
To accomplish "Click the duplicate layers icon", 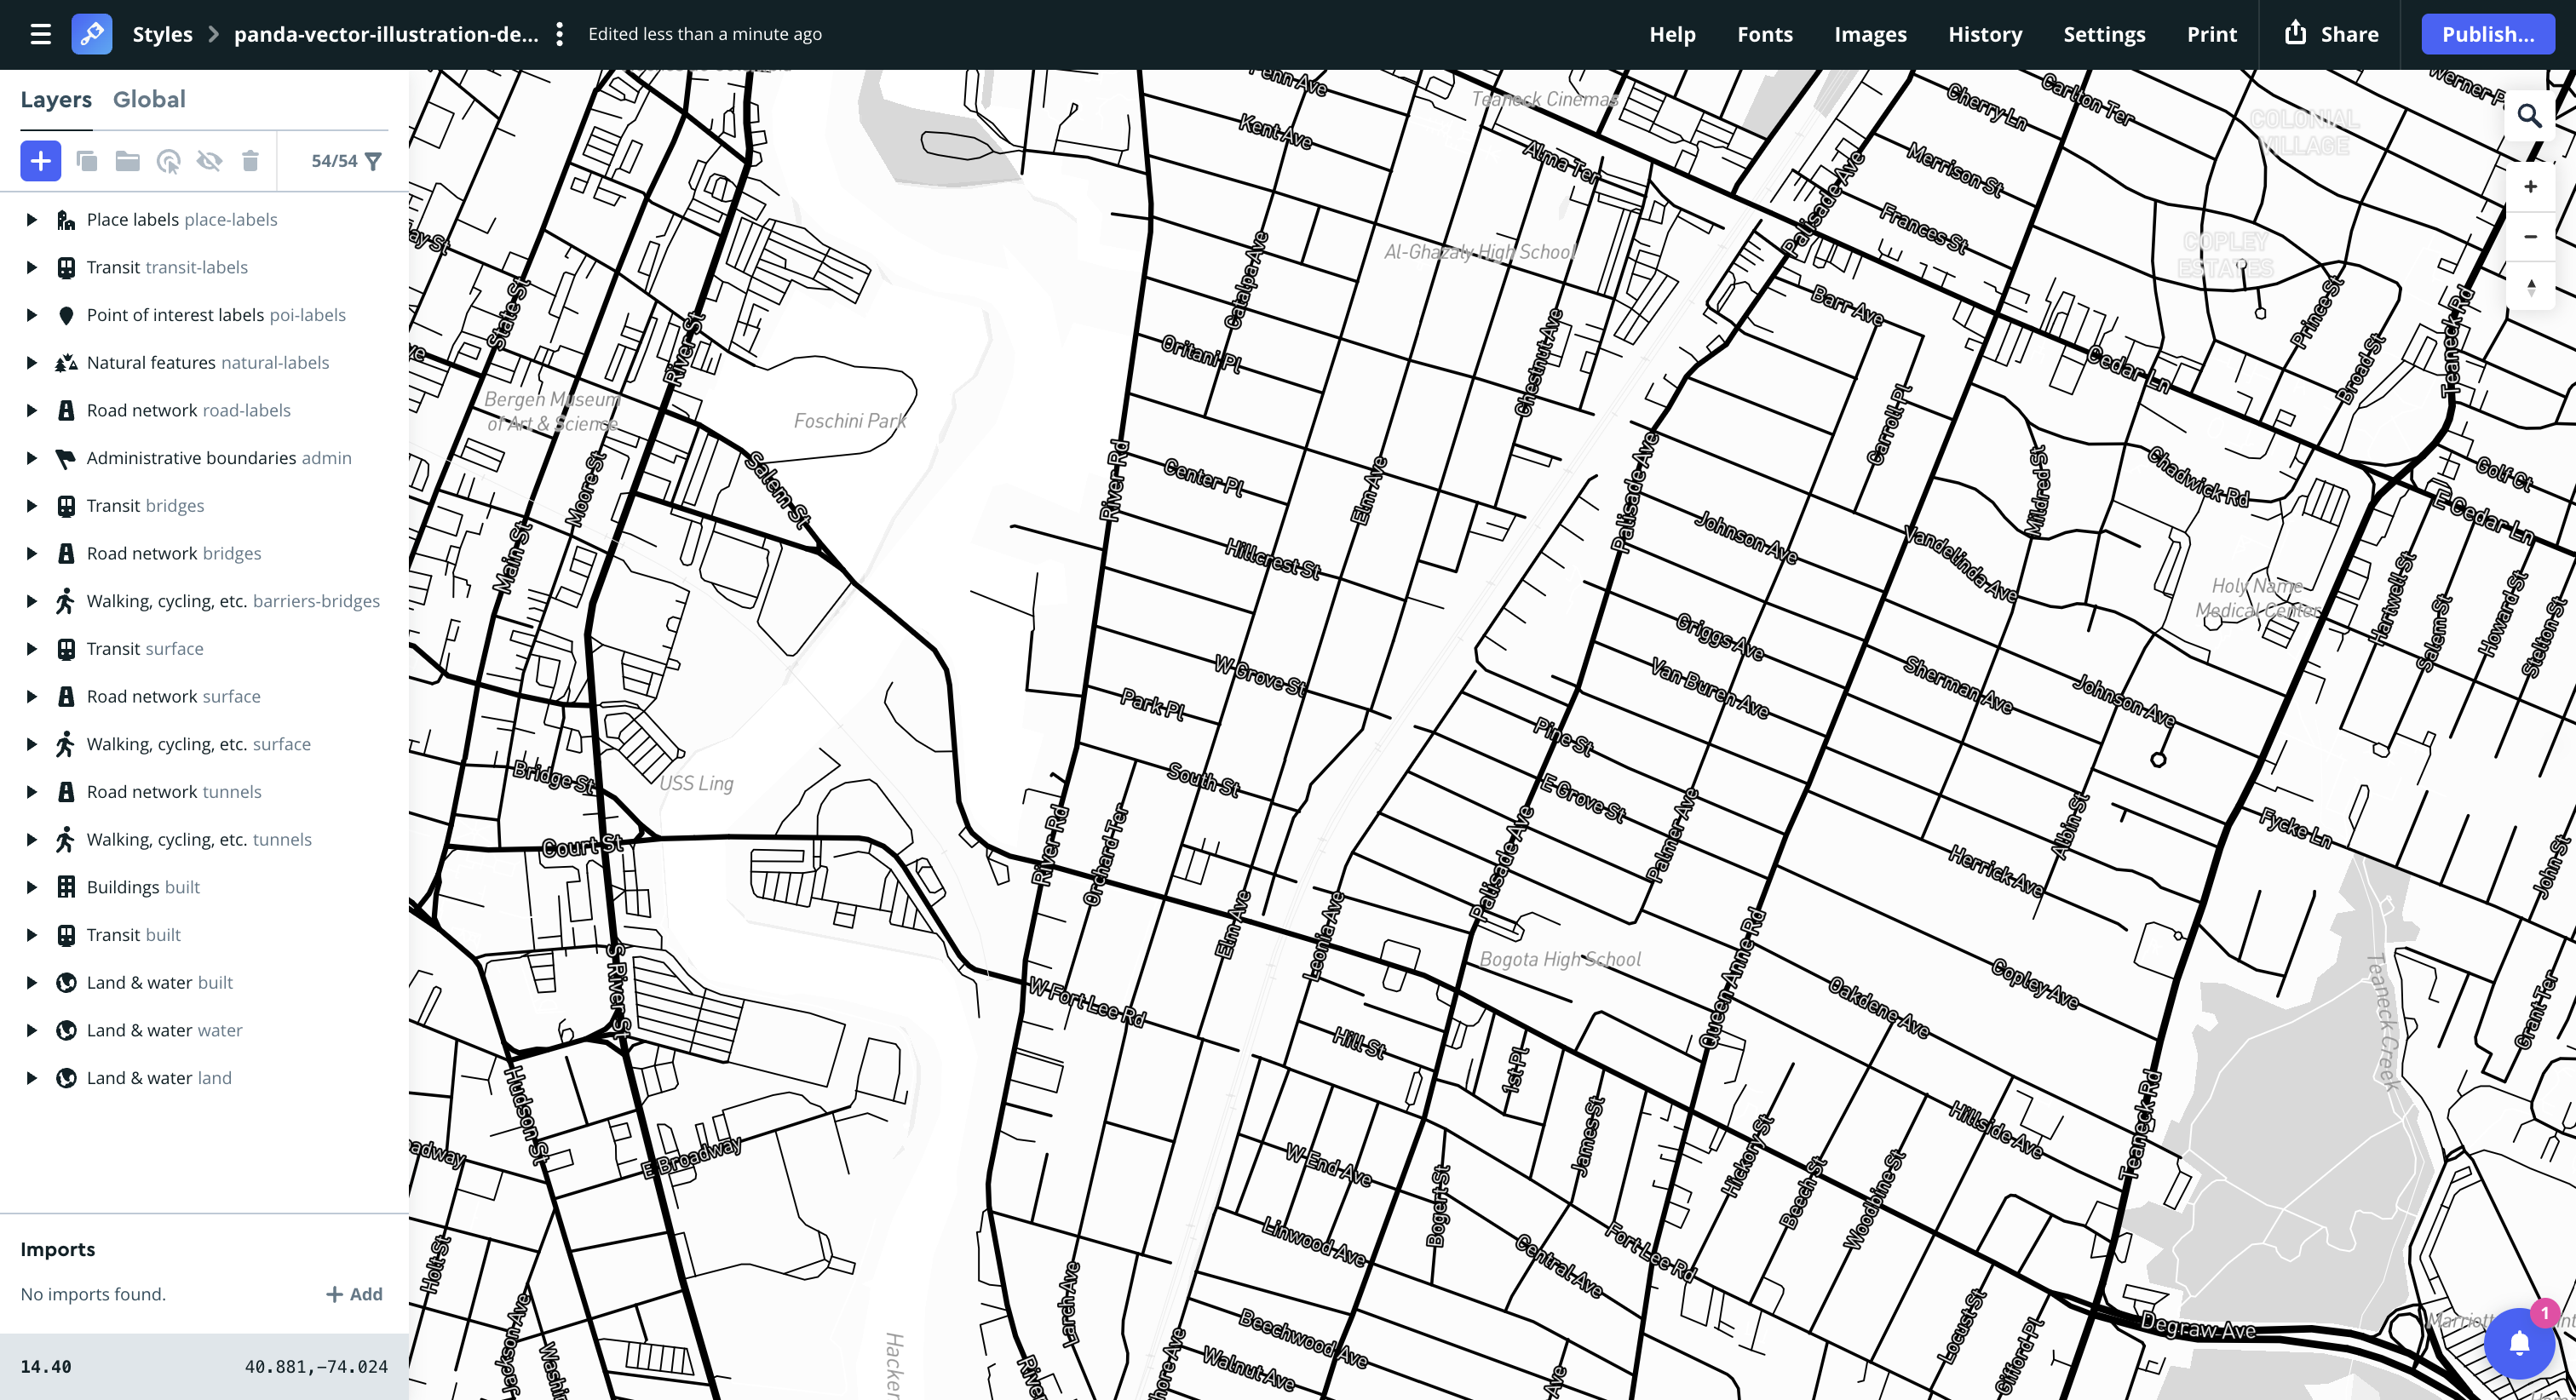I will click(87, 161).
